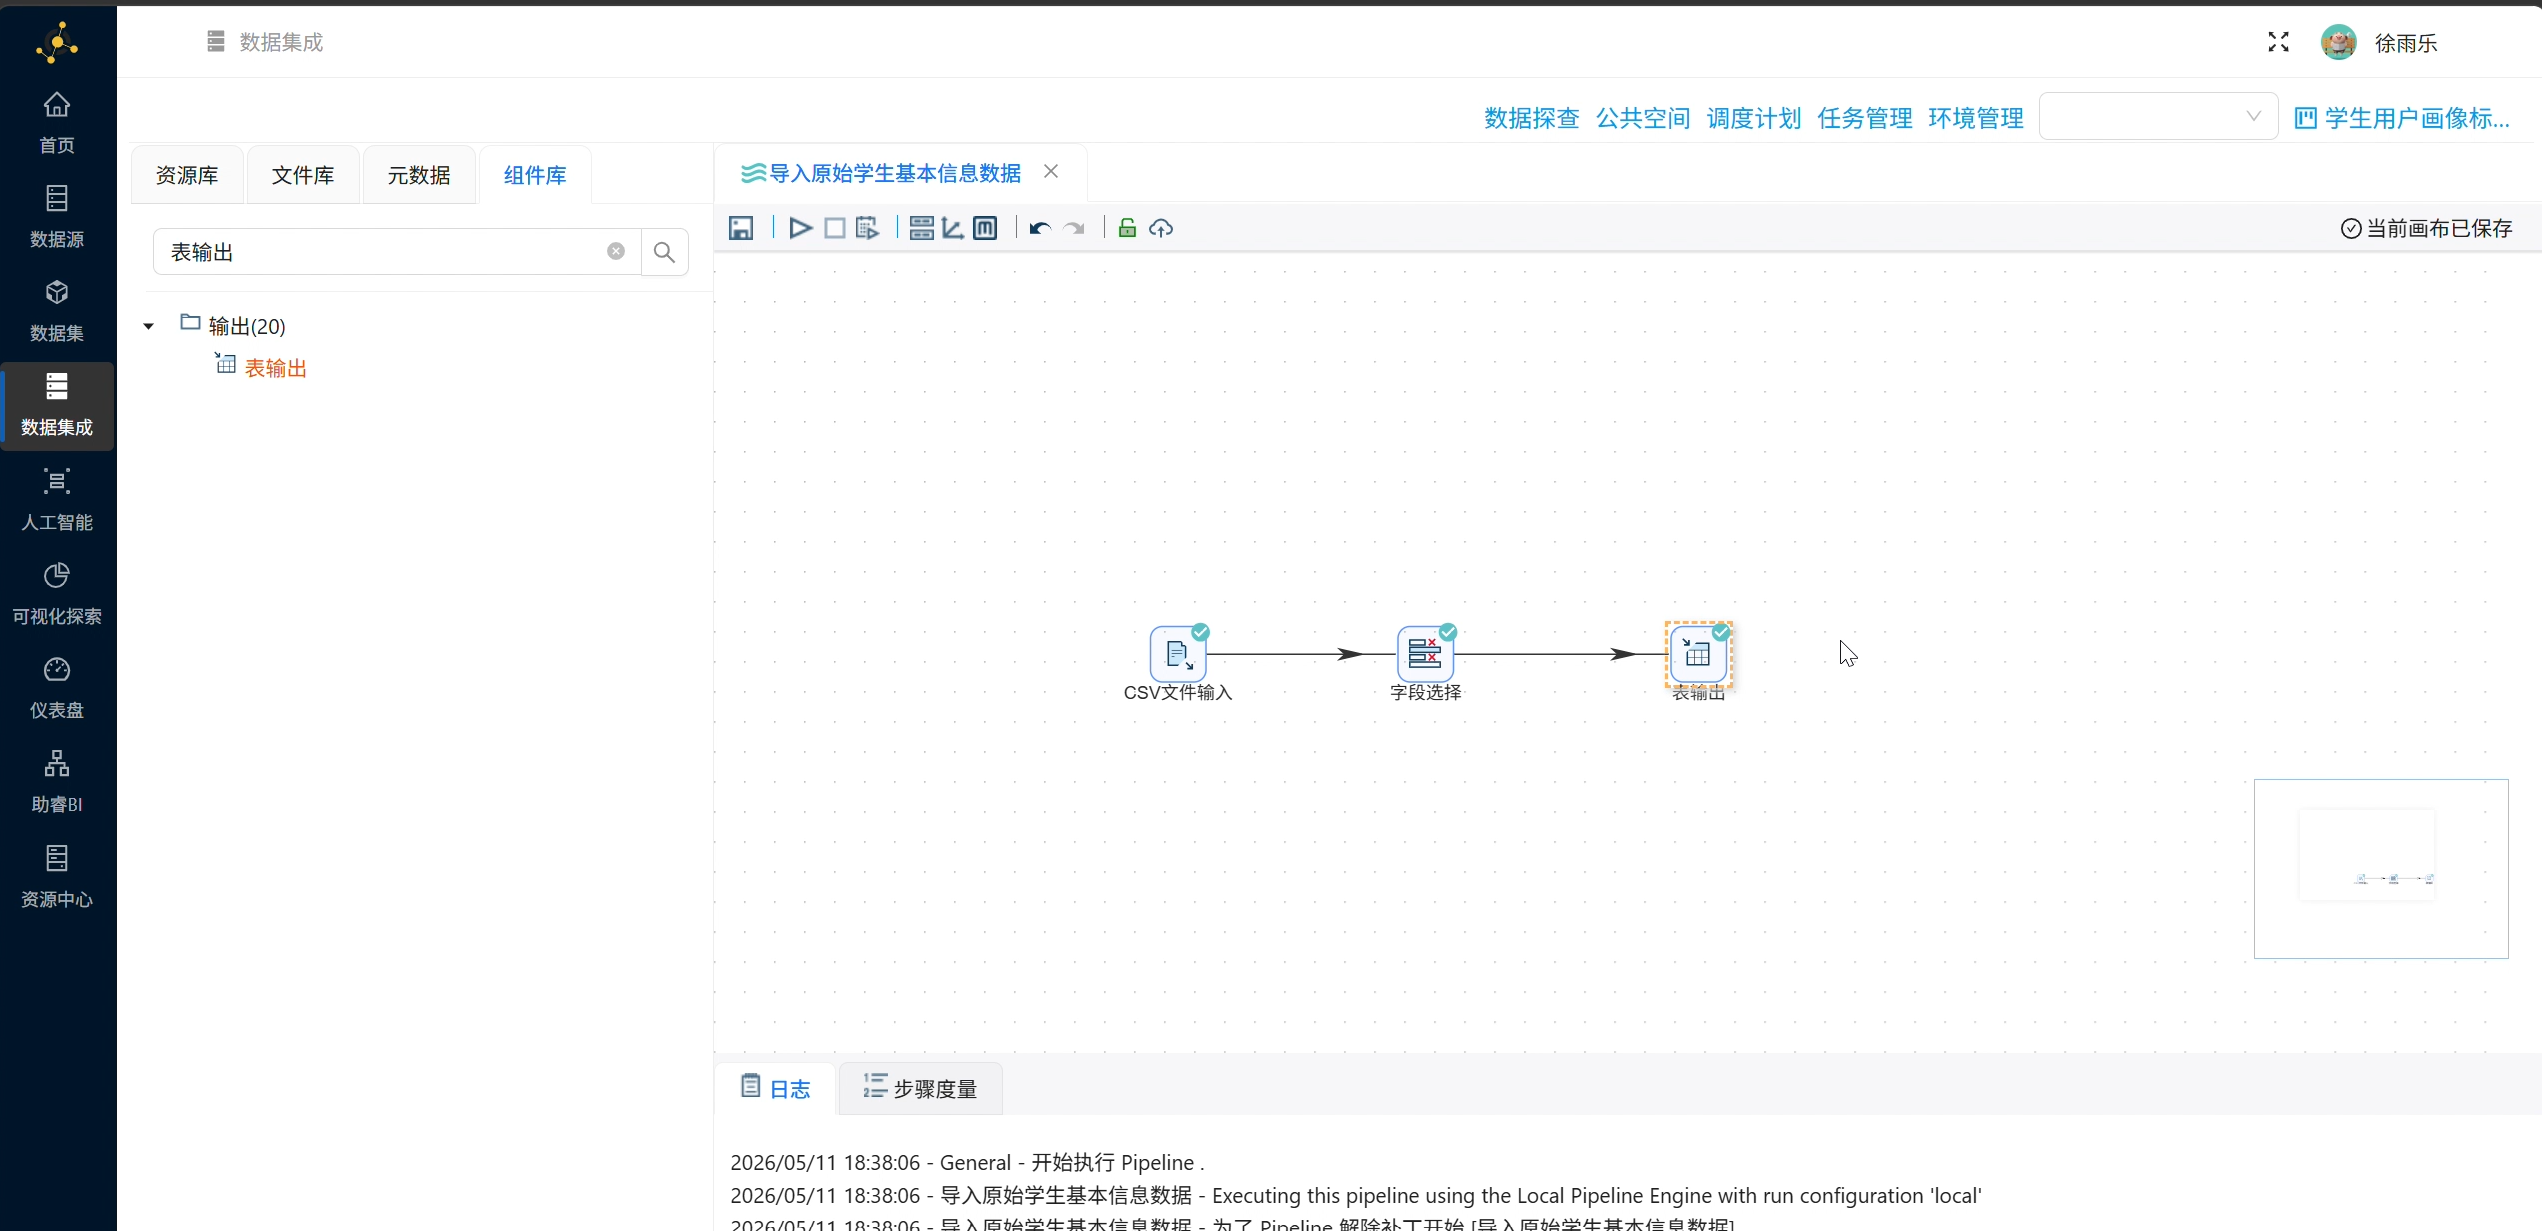Click the stacked server rows toolbar icon

(x=921, y=228)
